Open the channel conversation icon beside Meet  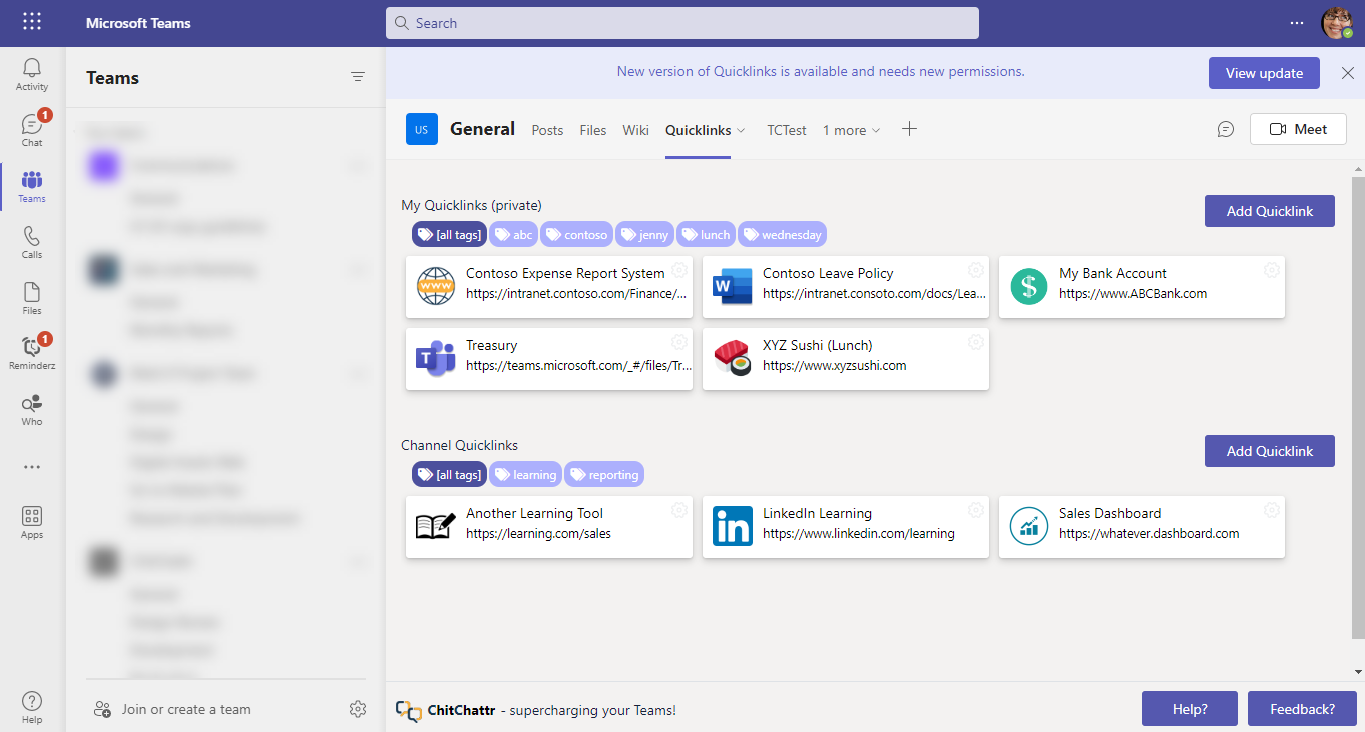[1226, 129]
